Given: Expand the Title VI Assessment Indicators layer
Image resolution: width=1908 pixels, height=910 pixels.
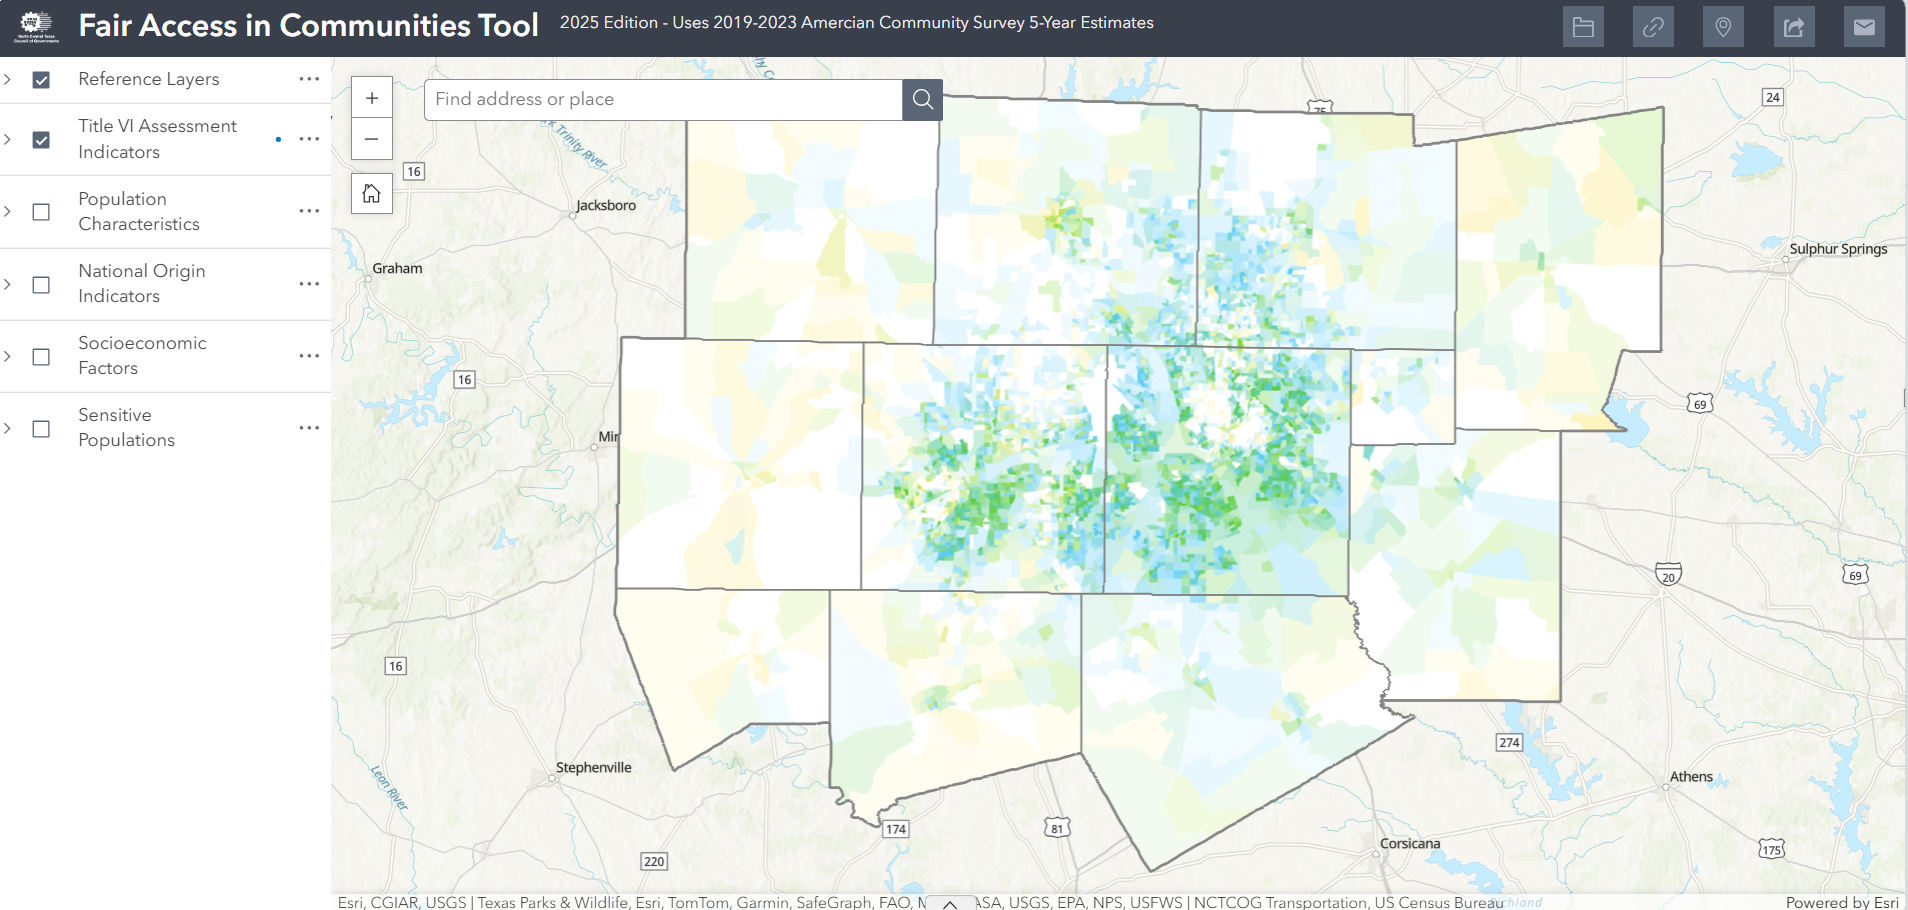Looking at the screenshot, I should tap(8, 139).
